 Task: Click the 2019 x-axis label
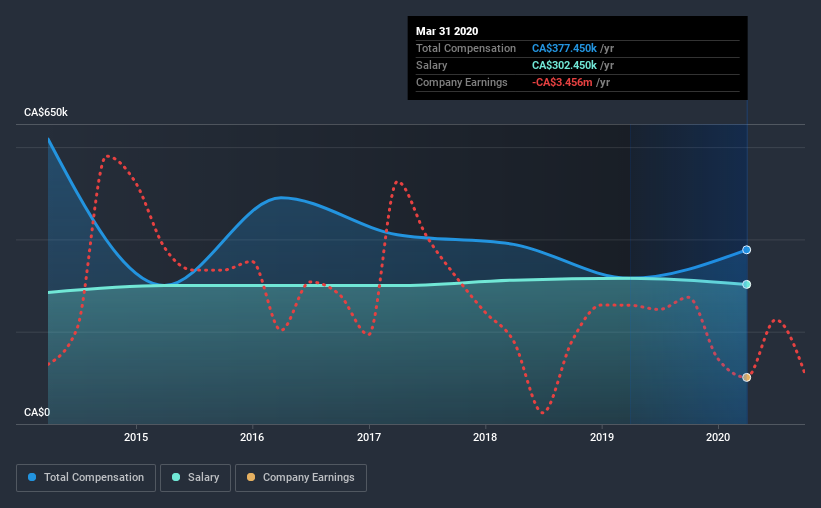(602, 437)
